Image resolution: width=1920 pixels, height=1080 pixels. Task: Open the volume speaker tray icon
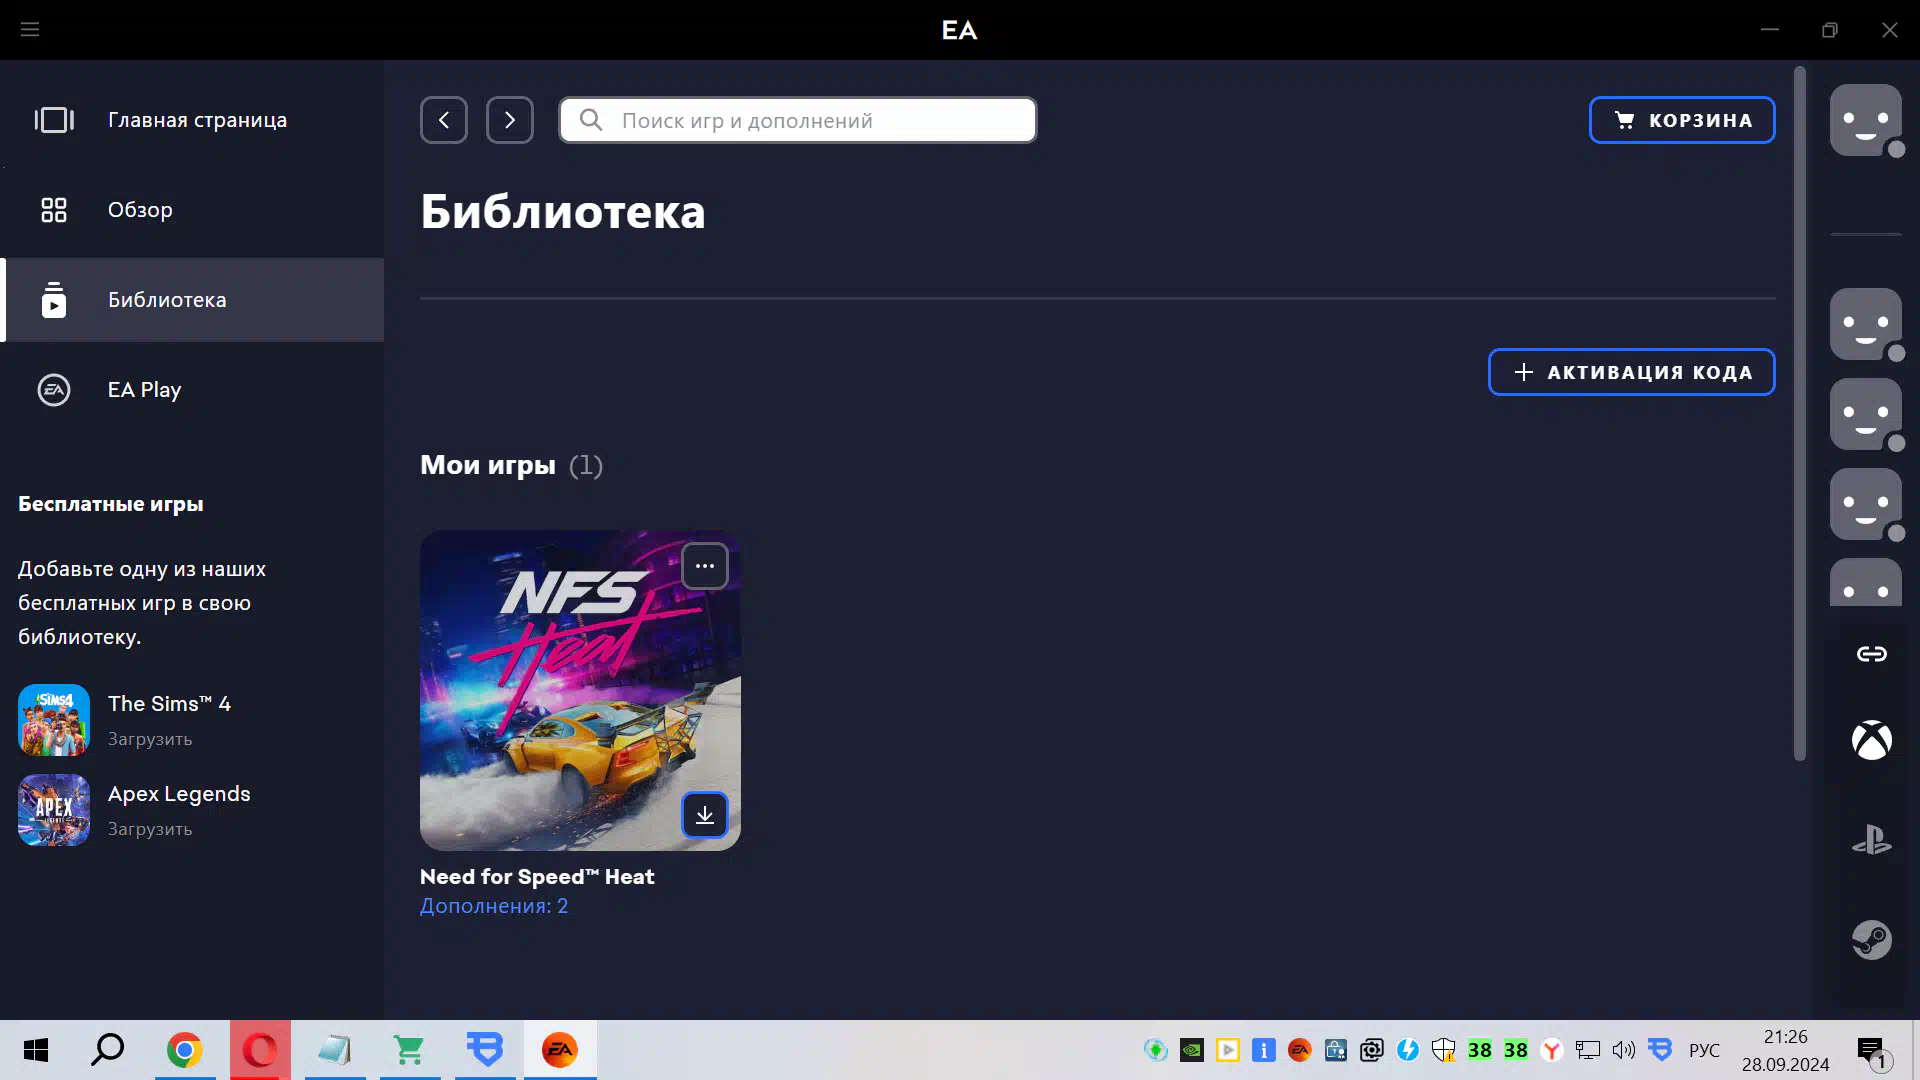pos(1624,1050)
